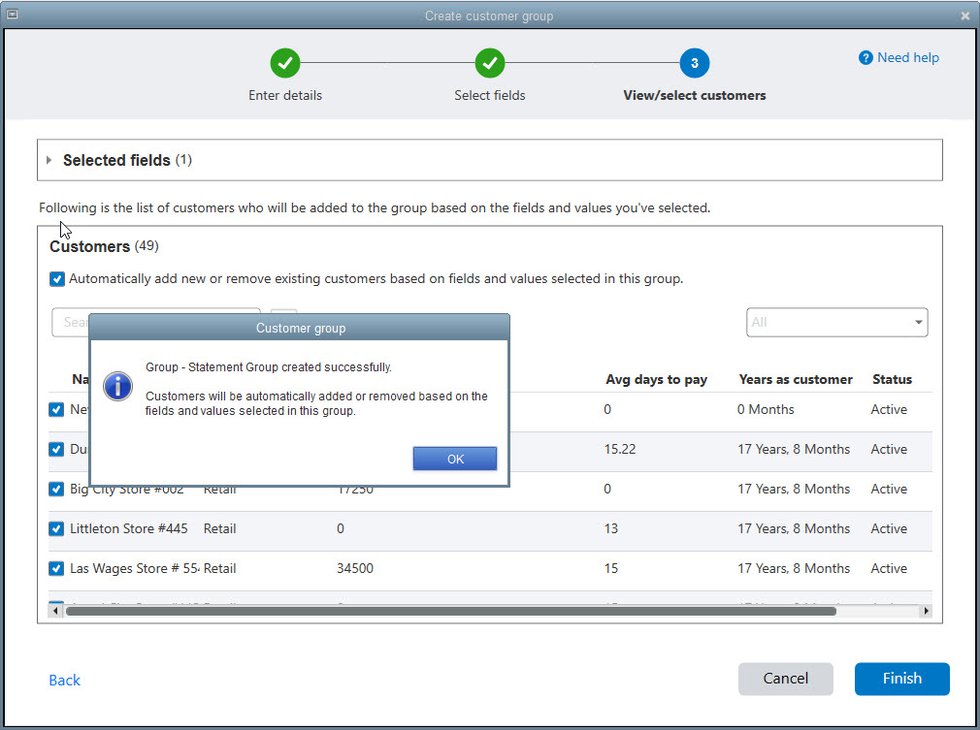Viewport: 980px width, 730px height.
Task: Uncheck the automatically add customers checkbox
Action: [x=57, y=280]
